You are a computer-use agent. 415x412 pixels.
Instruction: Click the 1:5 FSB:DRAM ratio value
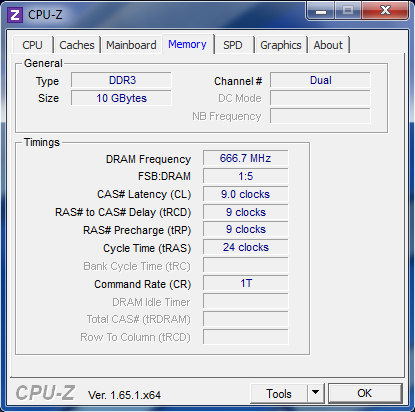point(246,176)
